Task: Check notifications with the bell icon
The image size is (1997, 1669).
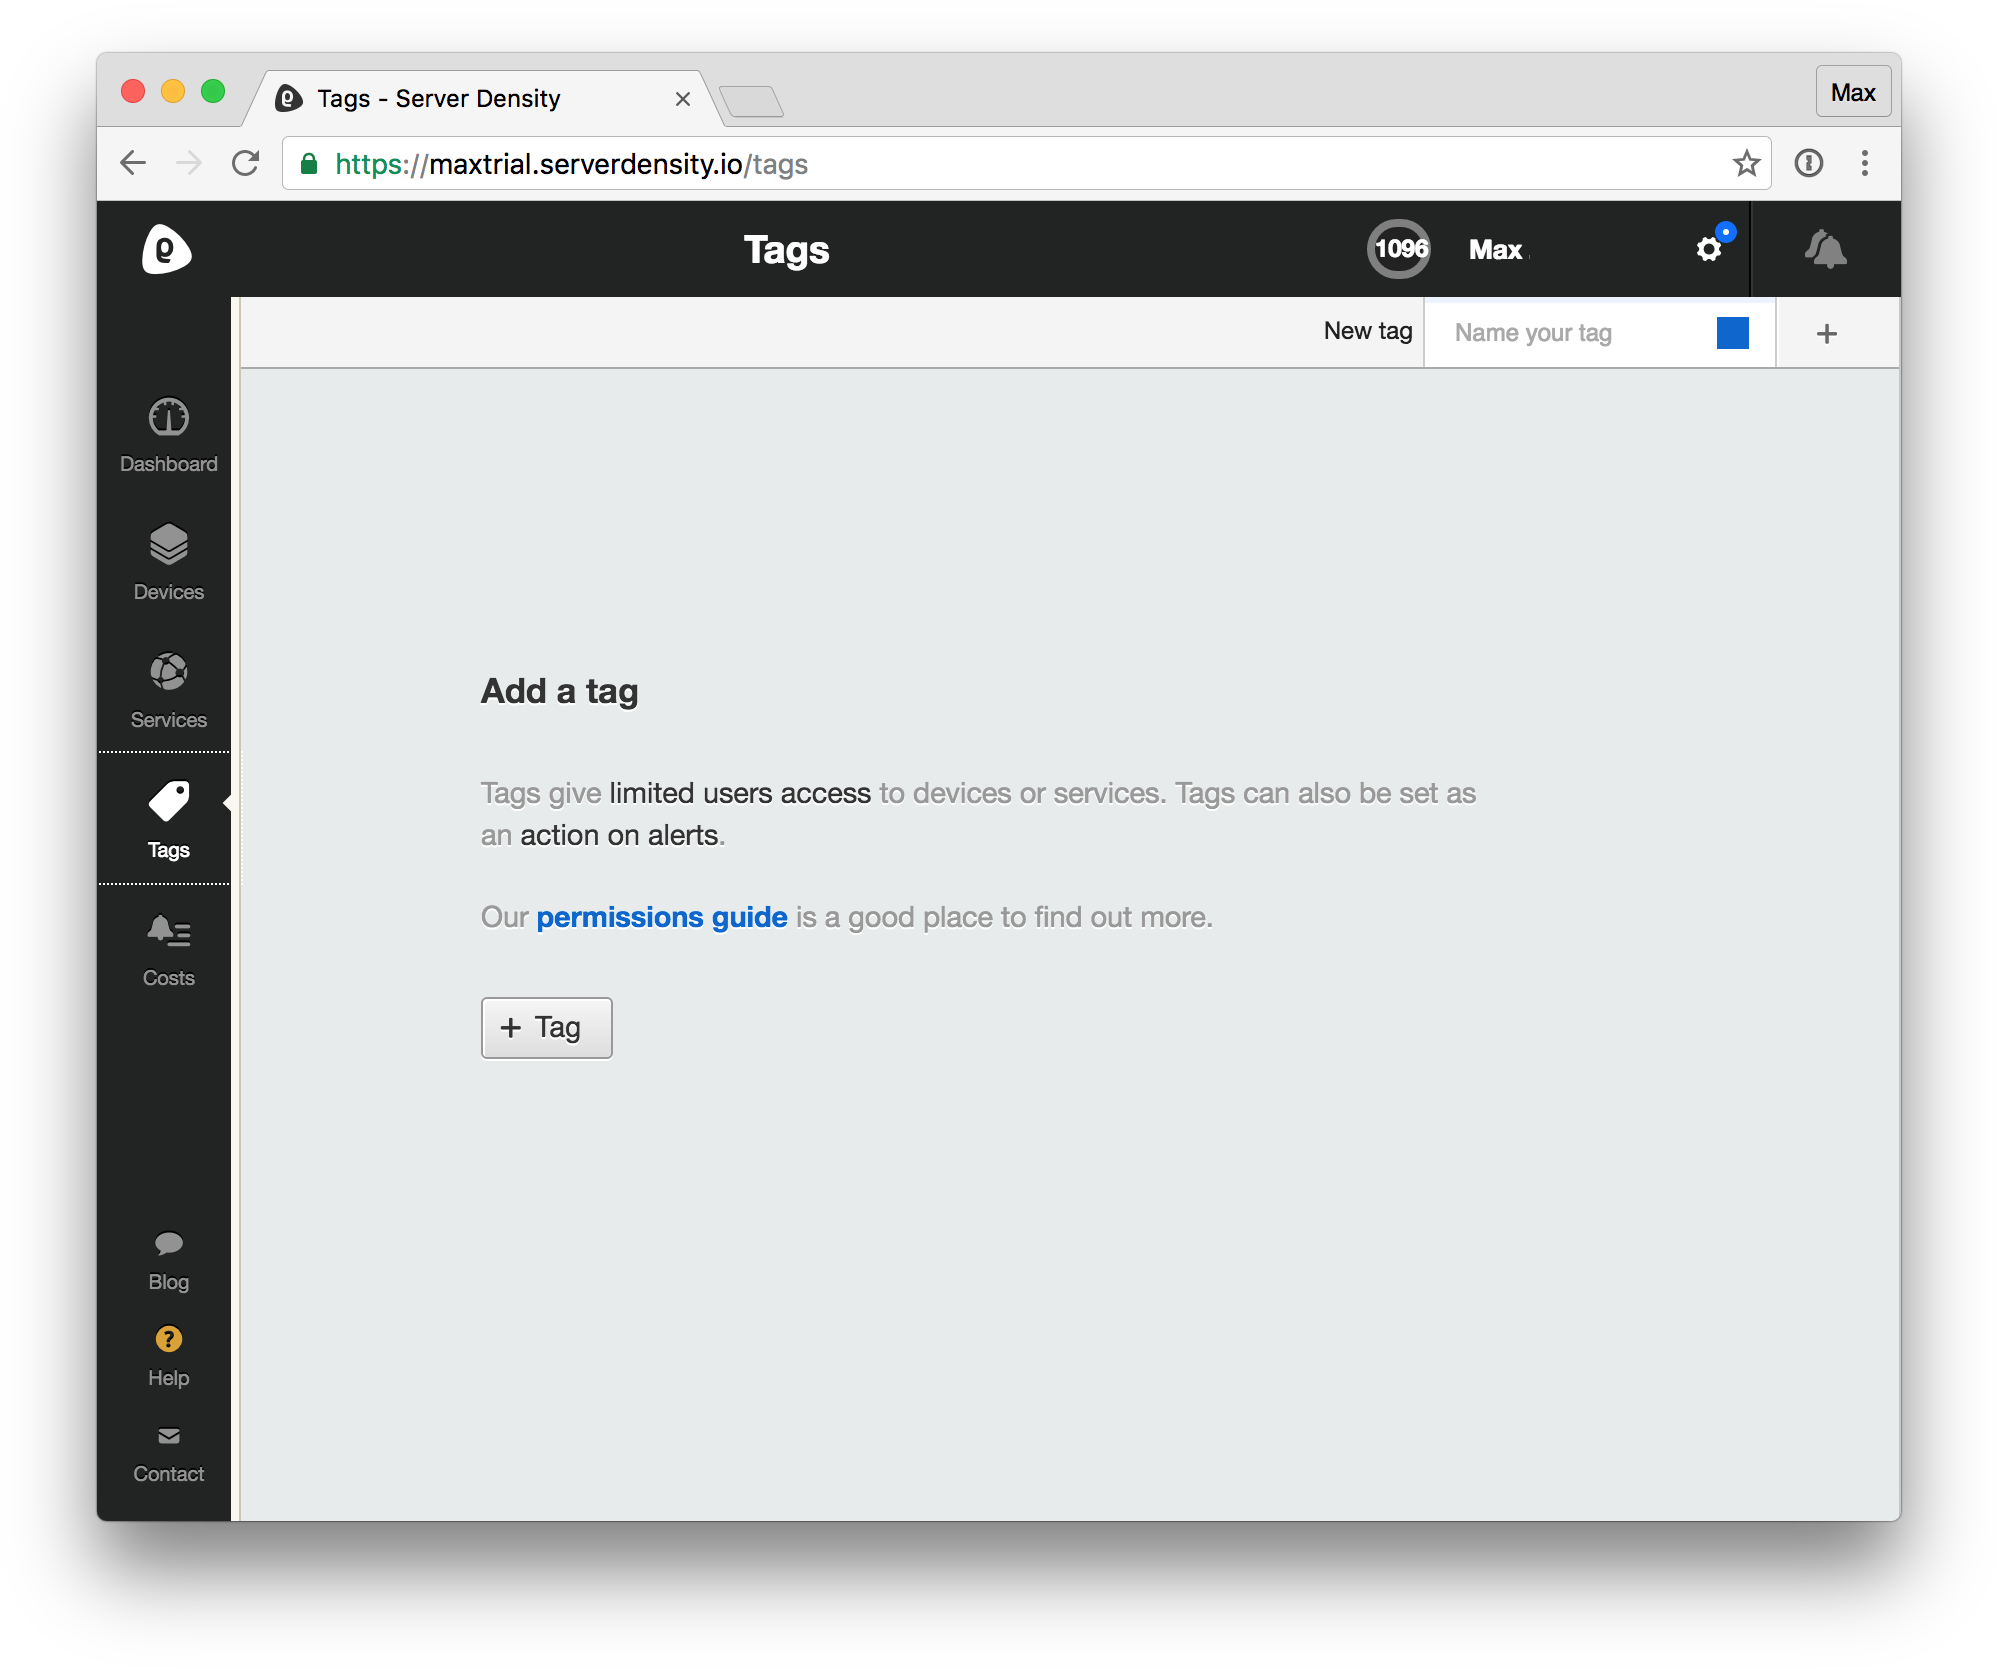Action: tap(1827, 249)
